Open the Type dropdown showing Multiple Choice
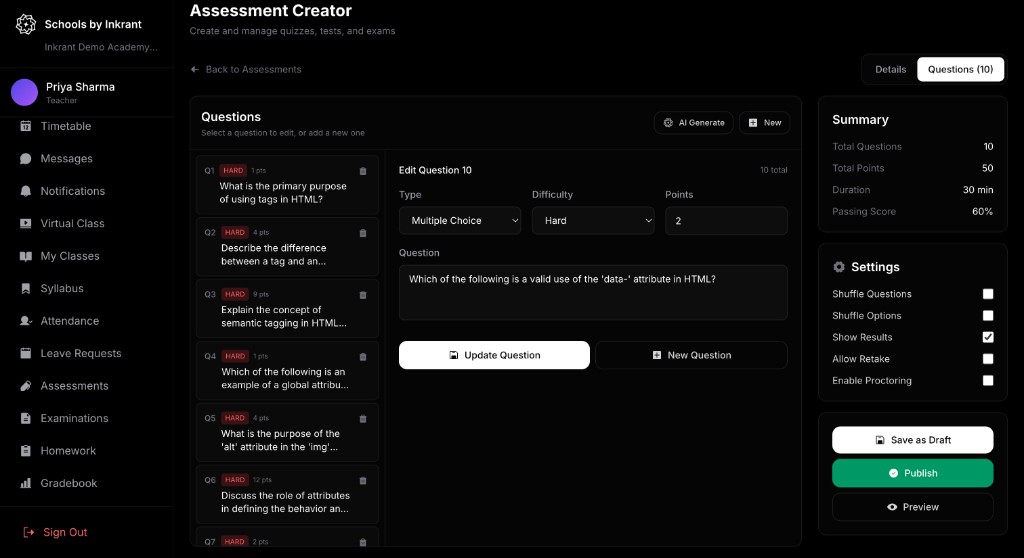1024x558 pixels. [x=460, y=221]
